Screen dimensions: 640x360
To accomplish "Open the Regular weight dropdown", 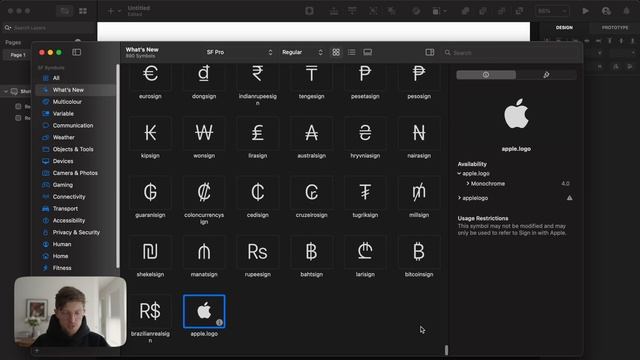I will click(302, 52).
